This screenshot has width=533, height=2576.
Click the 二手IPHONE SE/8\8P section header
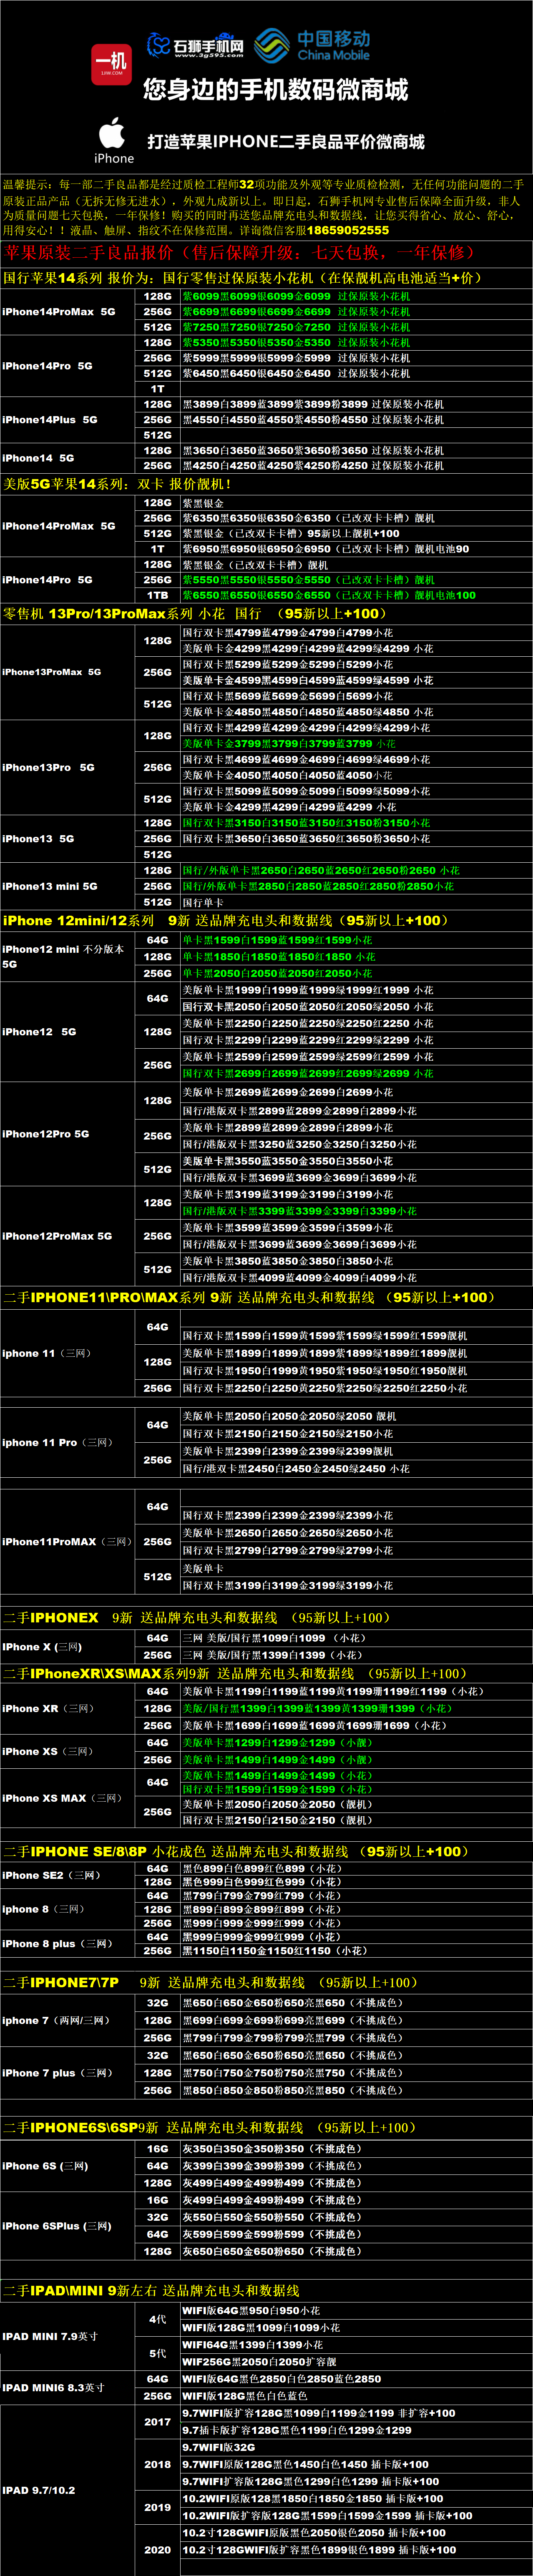click(236, 1851)
